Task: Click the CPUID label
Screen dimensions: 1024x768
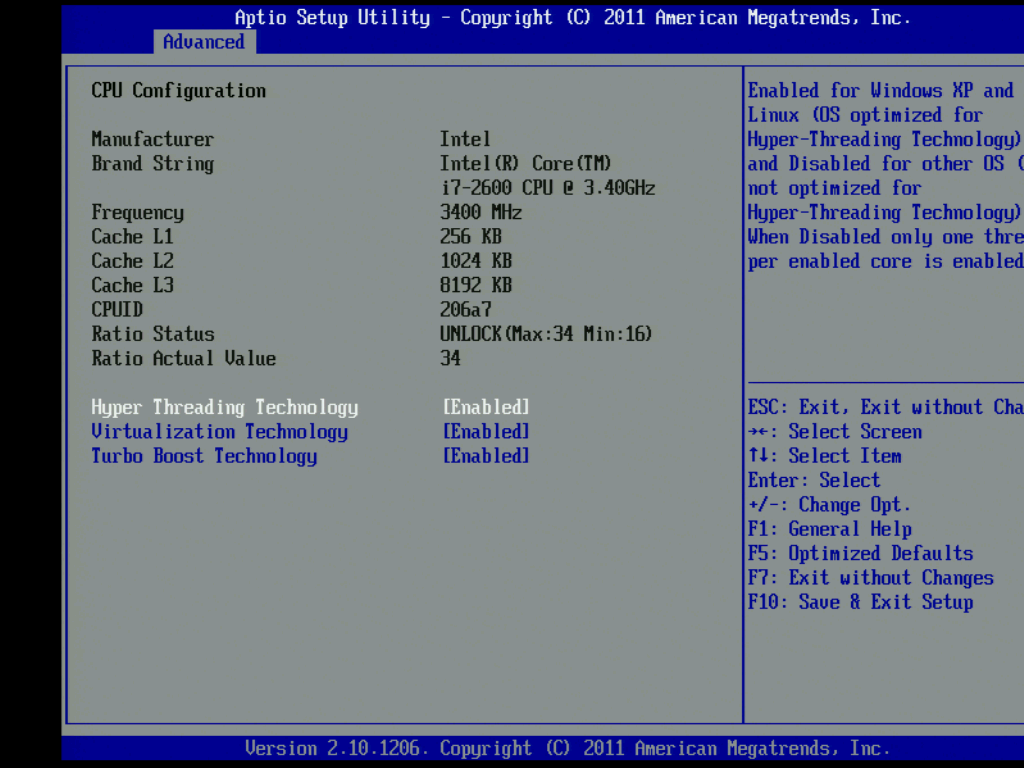Action: click(x=117, y=310)
